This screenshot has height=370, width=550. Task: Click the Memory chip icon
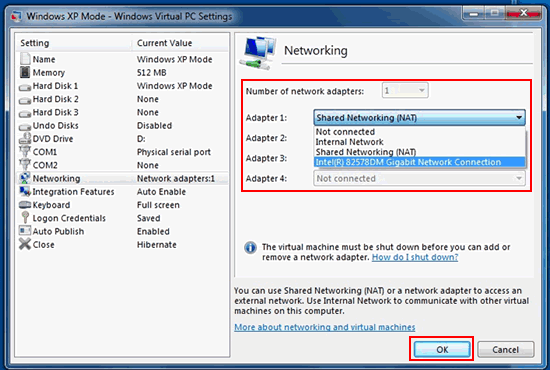pyautogui.click(x=25, y=72)
